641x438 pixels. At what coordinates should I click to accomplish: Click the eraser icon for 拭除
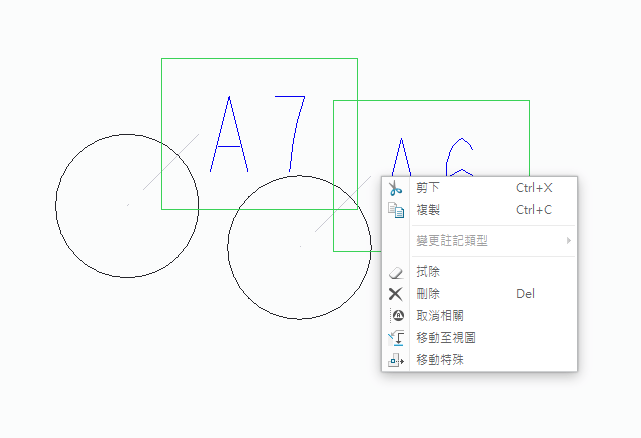pos(395,272)
